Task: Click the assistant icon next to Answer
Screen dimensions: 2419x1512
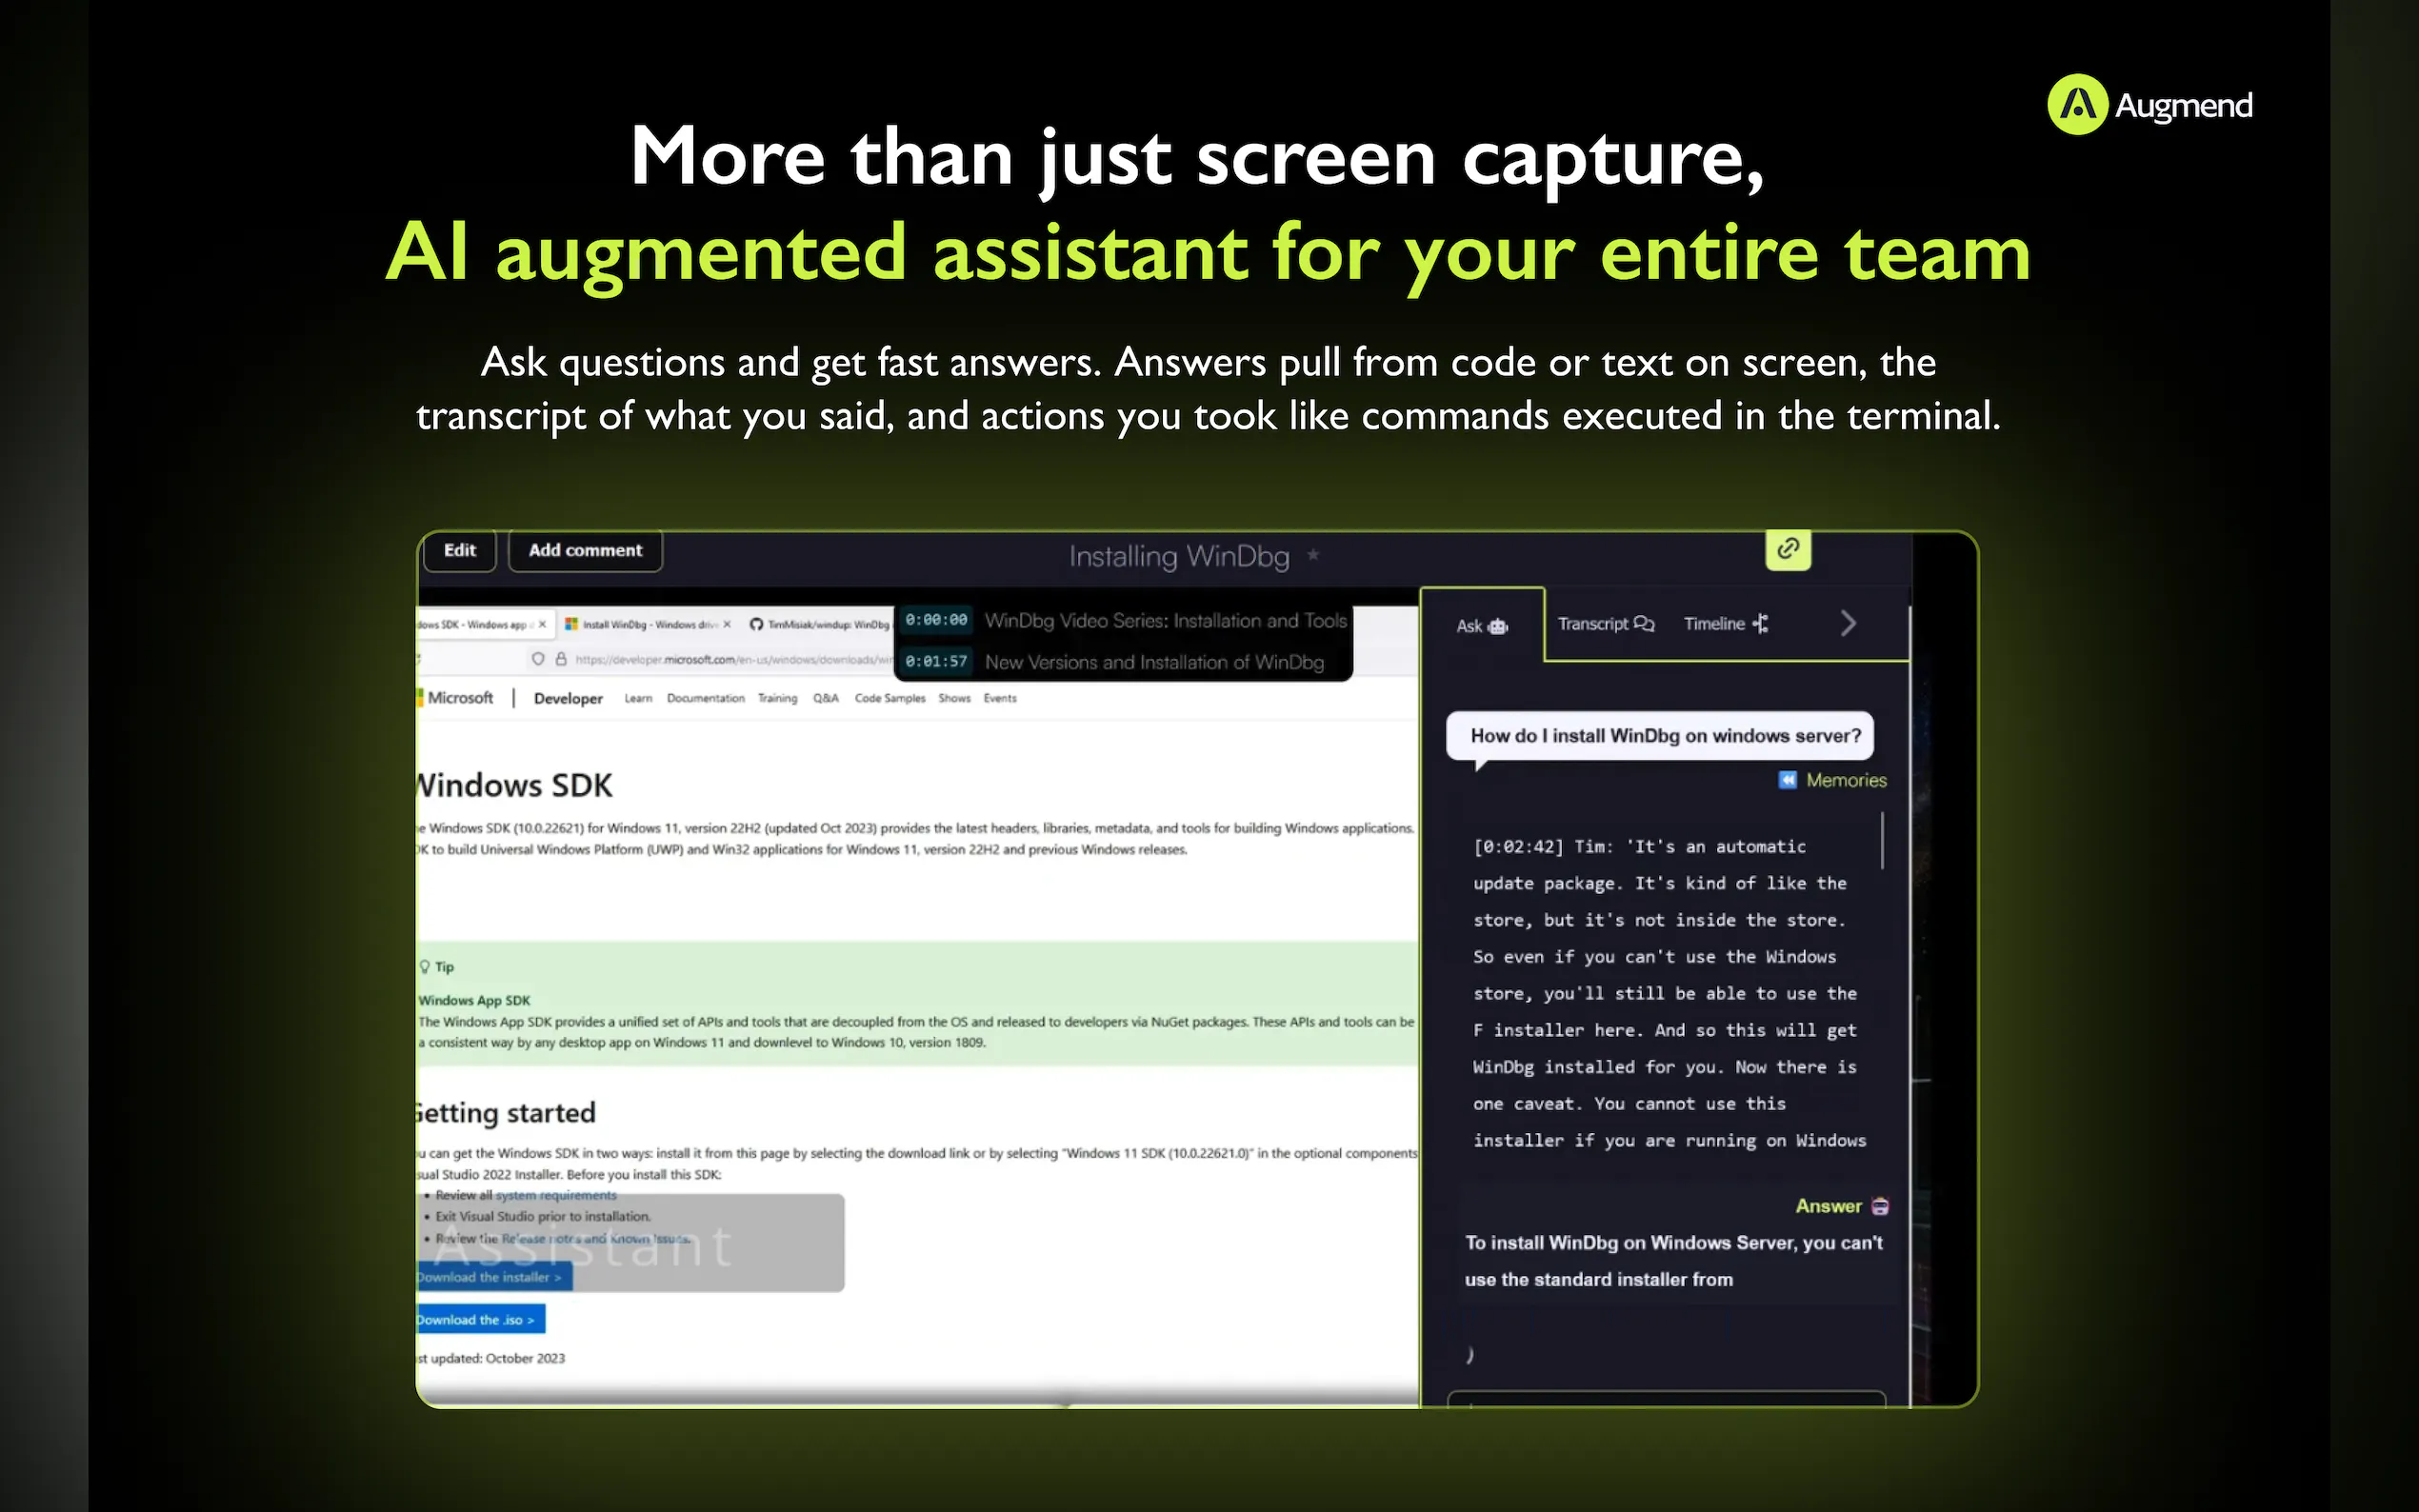Action: tap(1880, 1206)
